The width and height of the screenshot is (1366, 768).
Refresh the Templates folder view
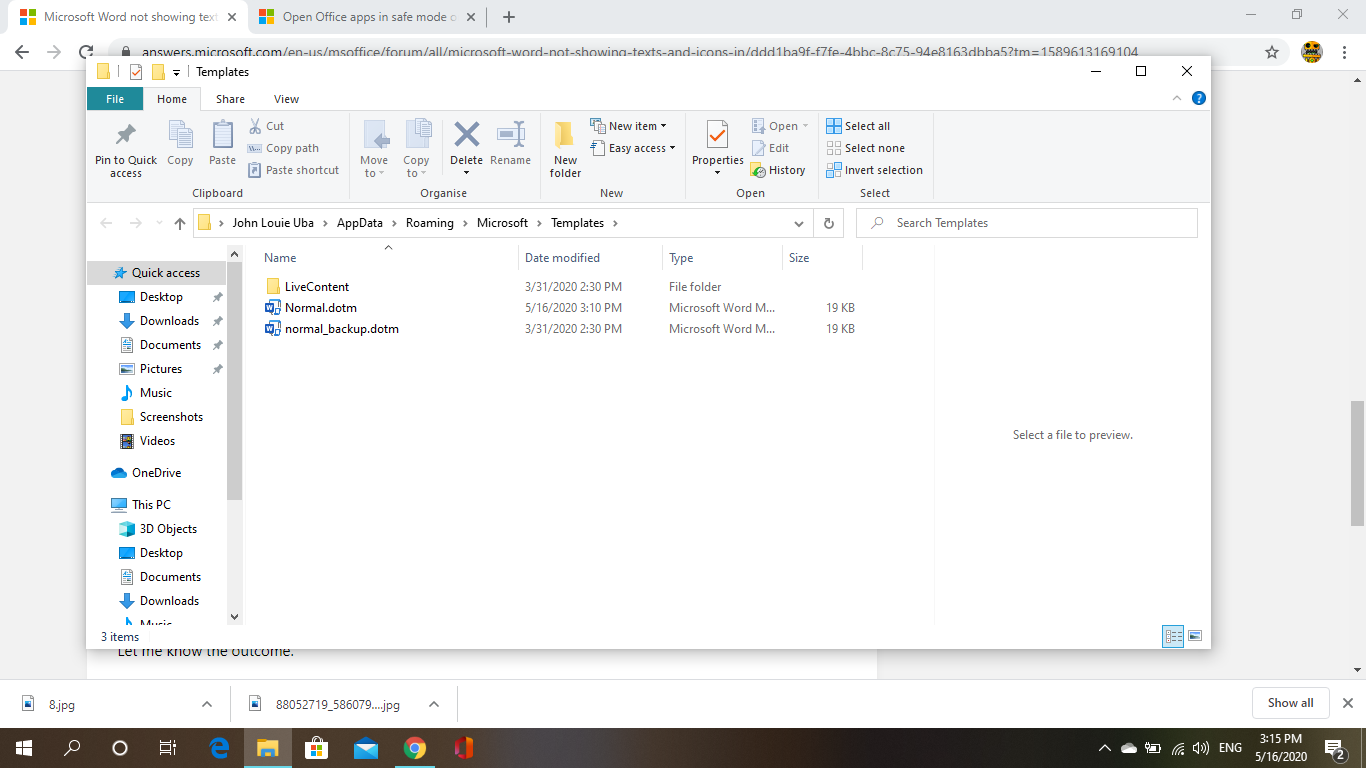tap(829, 223)
